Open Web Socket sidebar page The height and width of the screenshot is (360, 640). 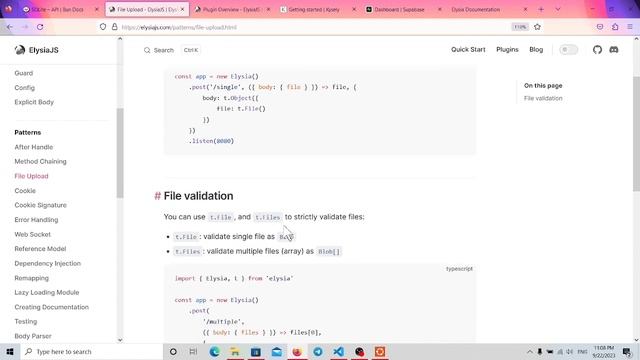click(32, 234)
